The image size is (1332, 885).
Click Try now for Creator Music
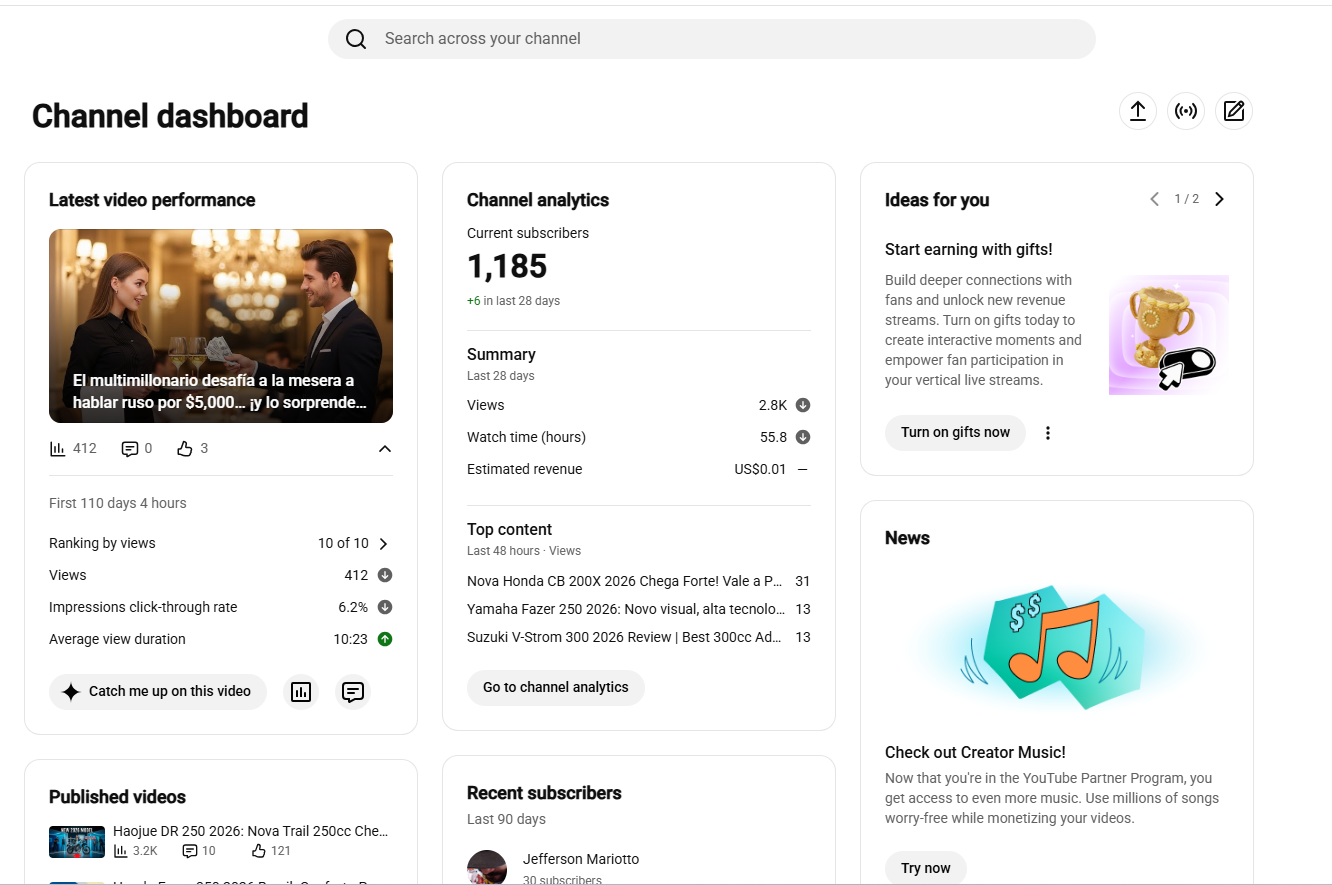926,868
